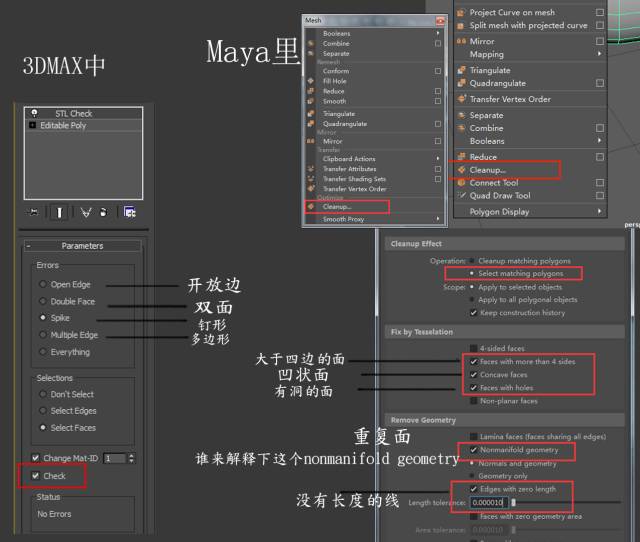Click the Reduce icon in Mesh window
This screenshot has height=542, width=640.
311,91
